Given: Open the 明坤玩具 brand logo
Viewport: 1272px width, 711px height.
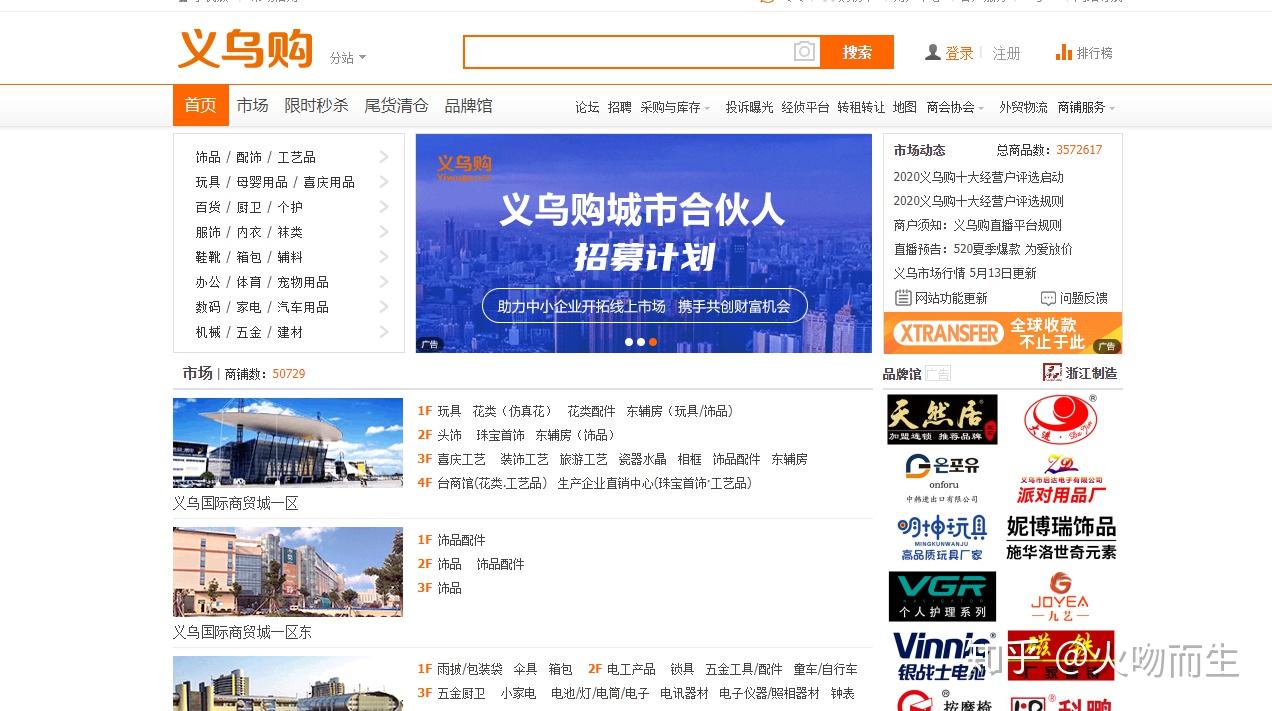Looking at the screenshot, I should 942,538.
